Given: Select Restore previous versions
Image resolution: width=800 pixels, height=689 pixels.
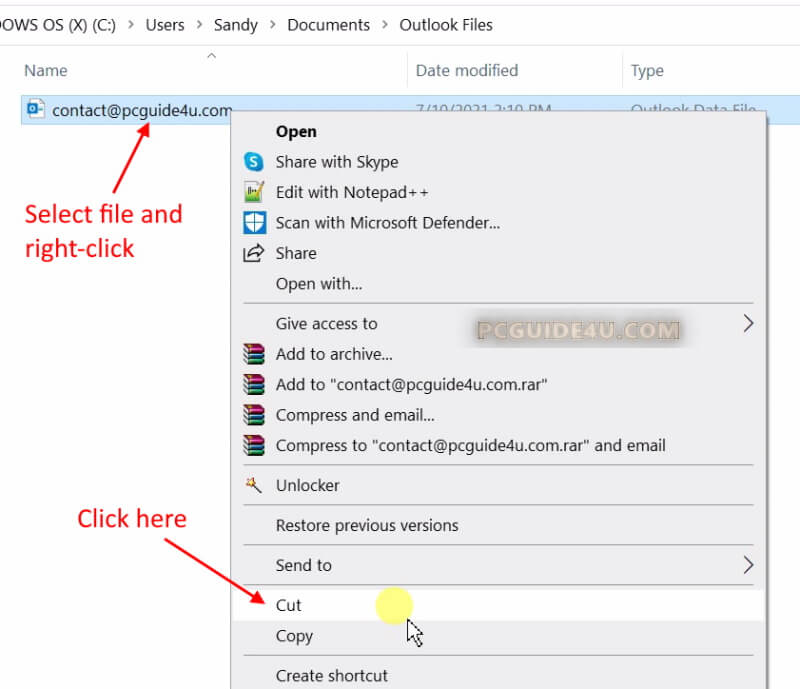Looking at the screenshot, I should 366,525.
